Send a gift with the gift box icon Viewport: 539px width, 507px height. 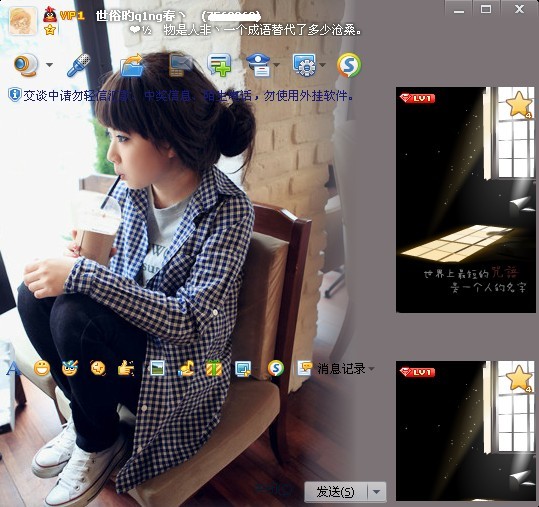pyautogui.click(x=213, y=368)
